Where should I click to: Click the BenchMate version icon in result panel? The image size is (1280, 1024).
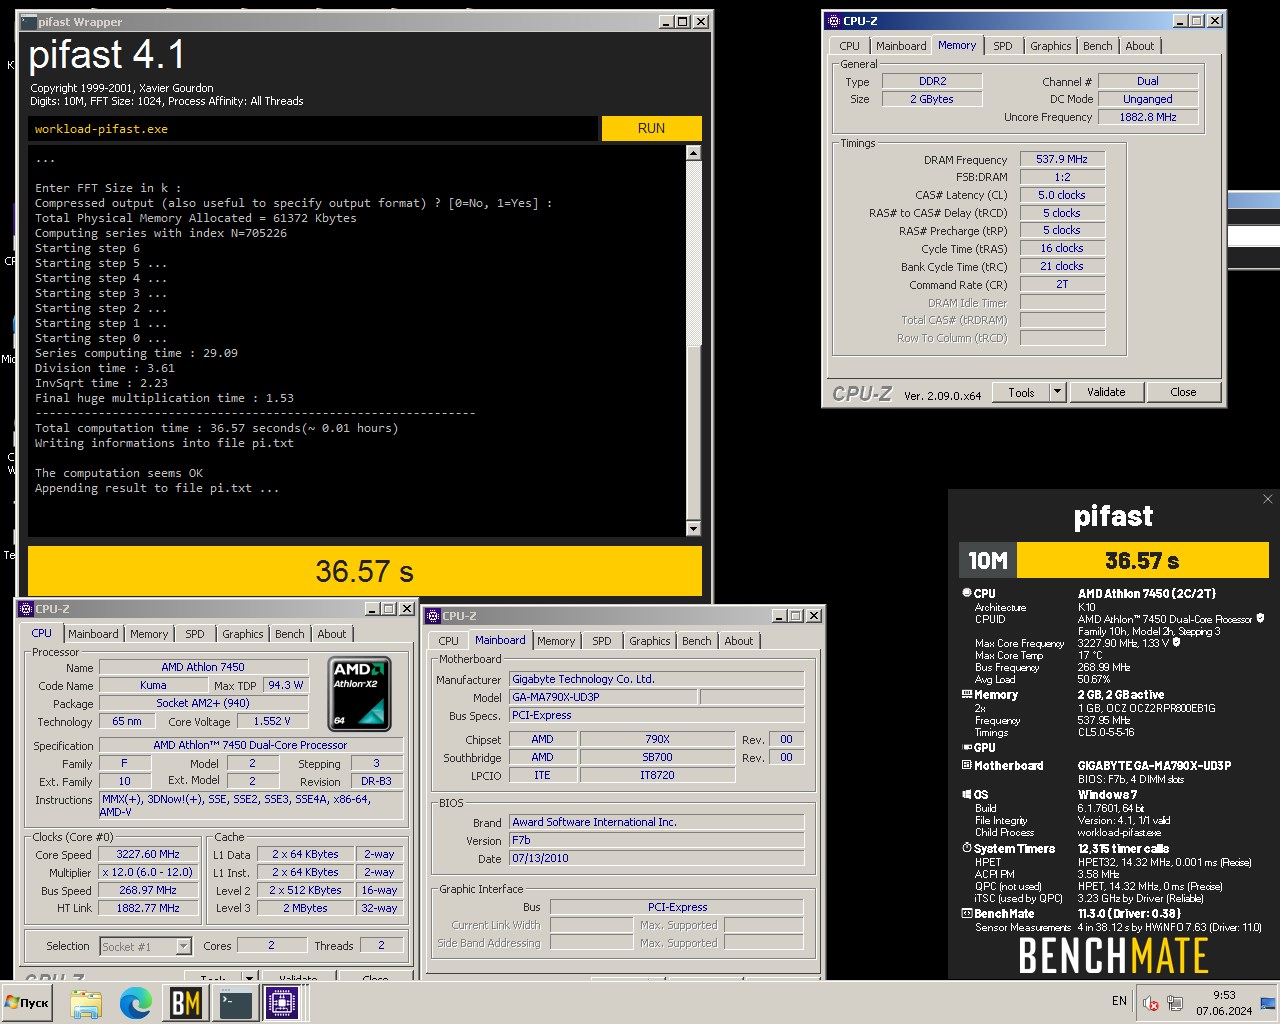967,913
